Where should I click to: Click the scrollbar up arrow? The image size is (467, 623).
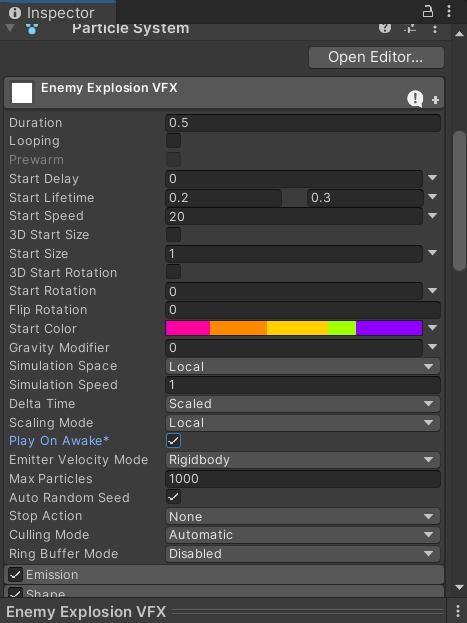[459, 34]
